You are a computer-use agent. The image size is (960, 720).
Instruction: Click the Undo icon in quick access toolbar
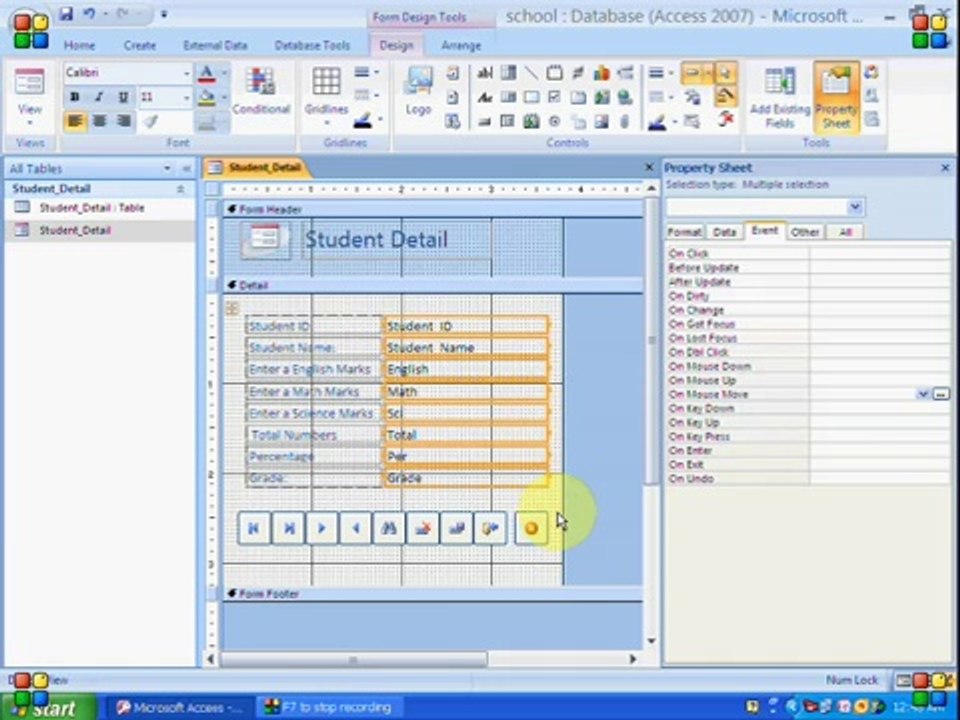point(89,13)
